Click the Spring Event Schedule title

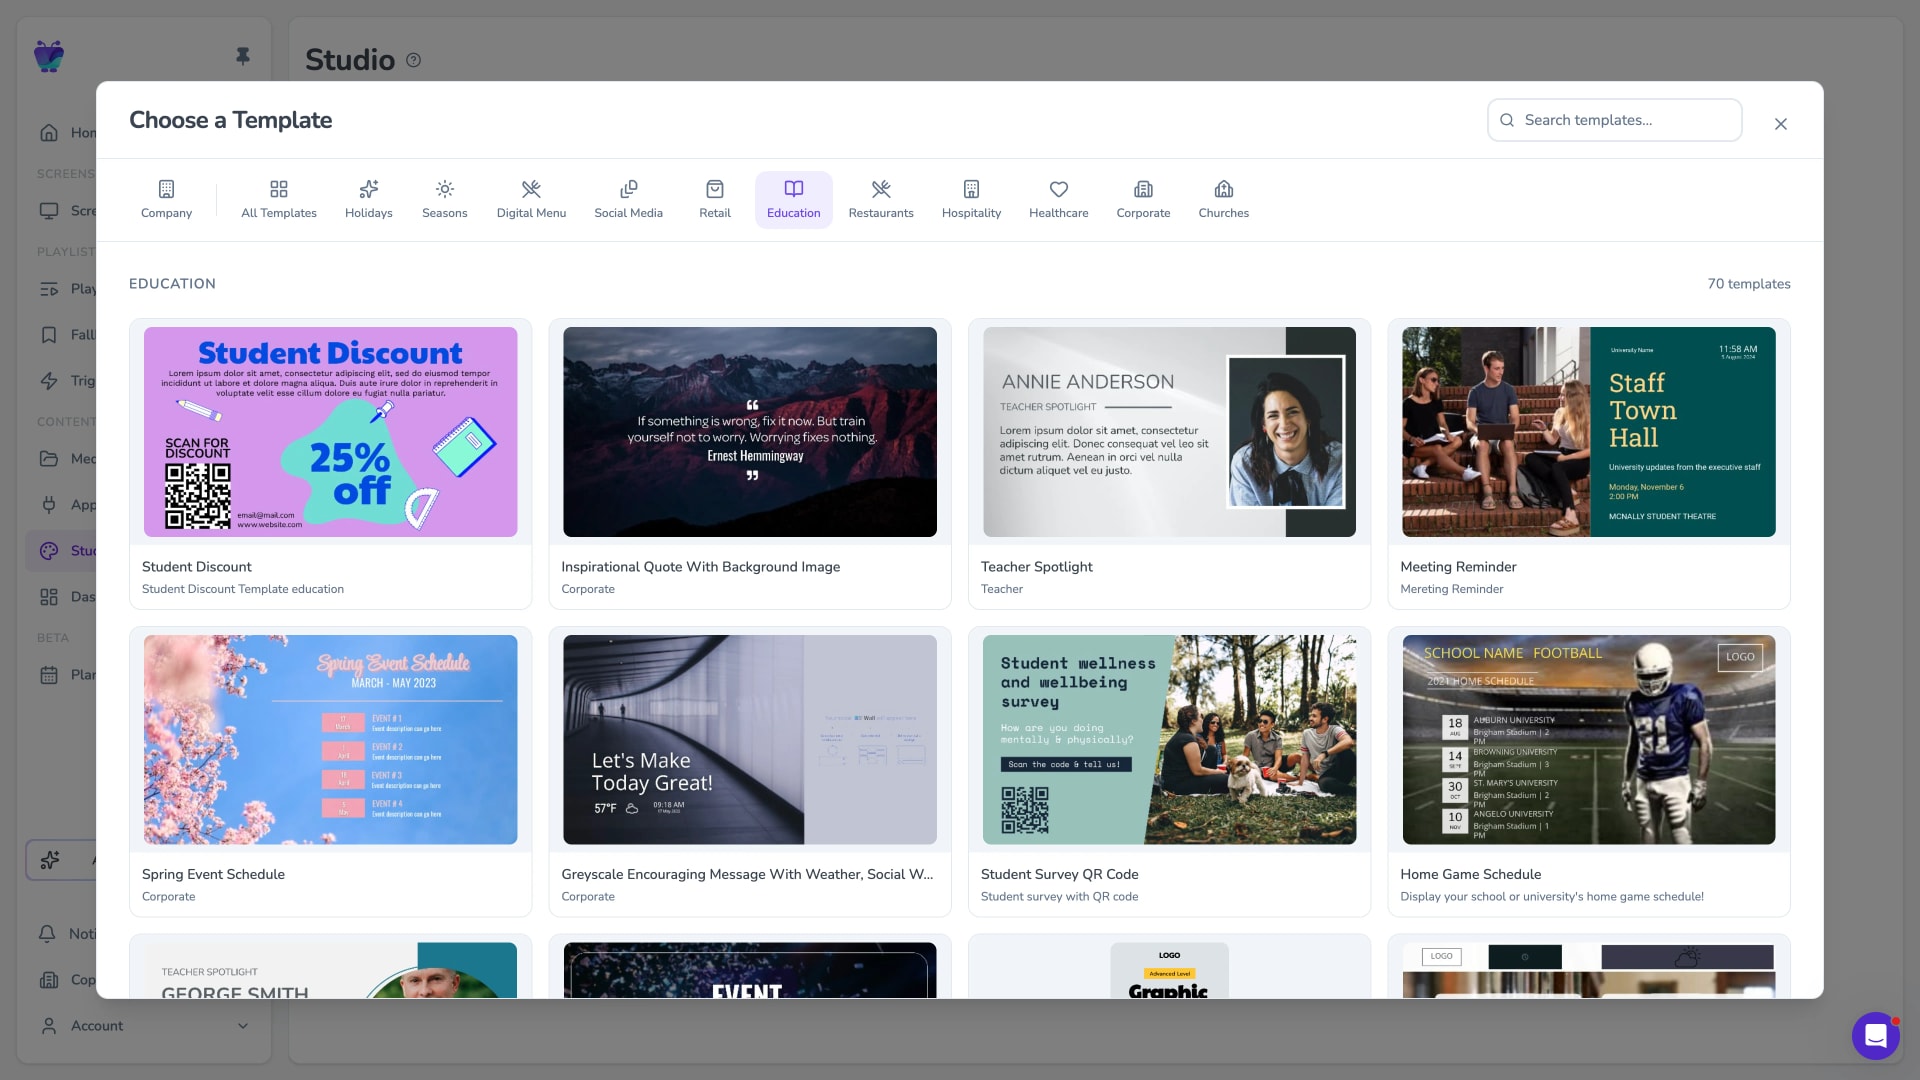(x=213, y=874)
